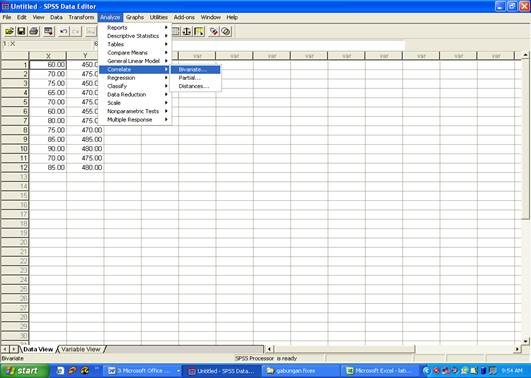
Task: Click the Print toolbar icon
Action: click(x=34, y=32)
